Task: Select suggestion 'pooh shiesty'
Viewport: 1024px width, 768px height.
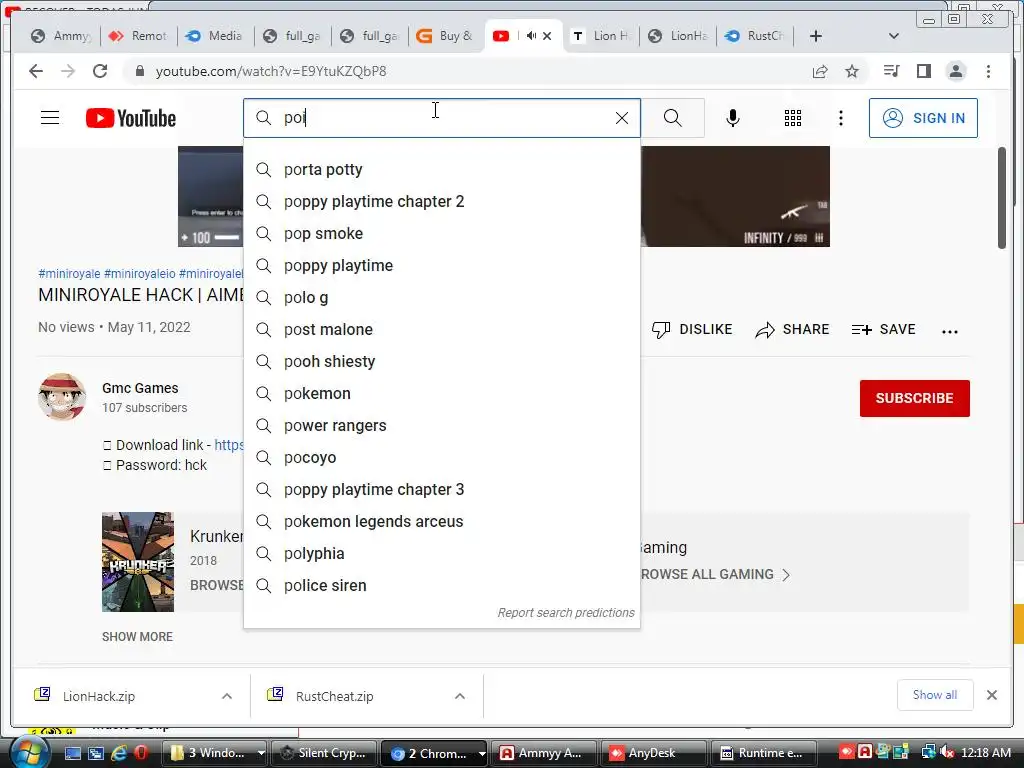Action: 441,362
